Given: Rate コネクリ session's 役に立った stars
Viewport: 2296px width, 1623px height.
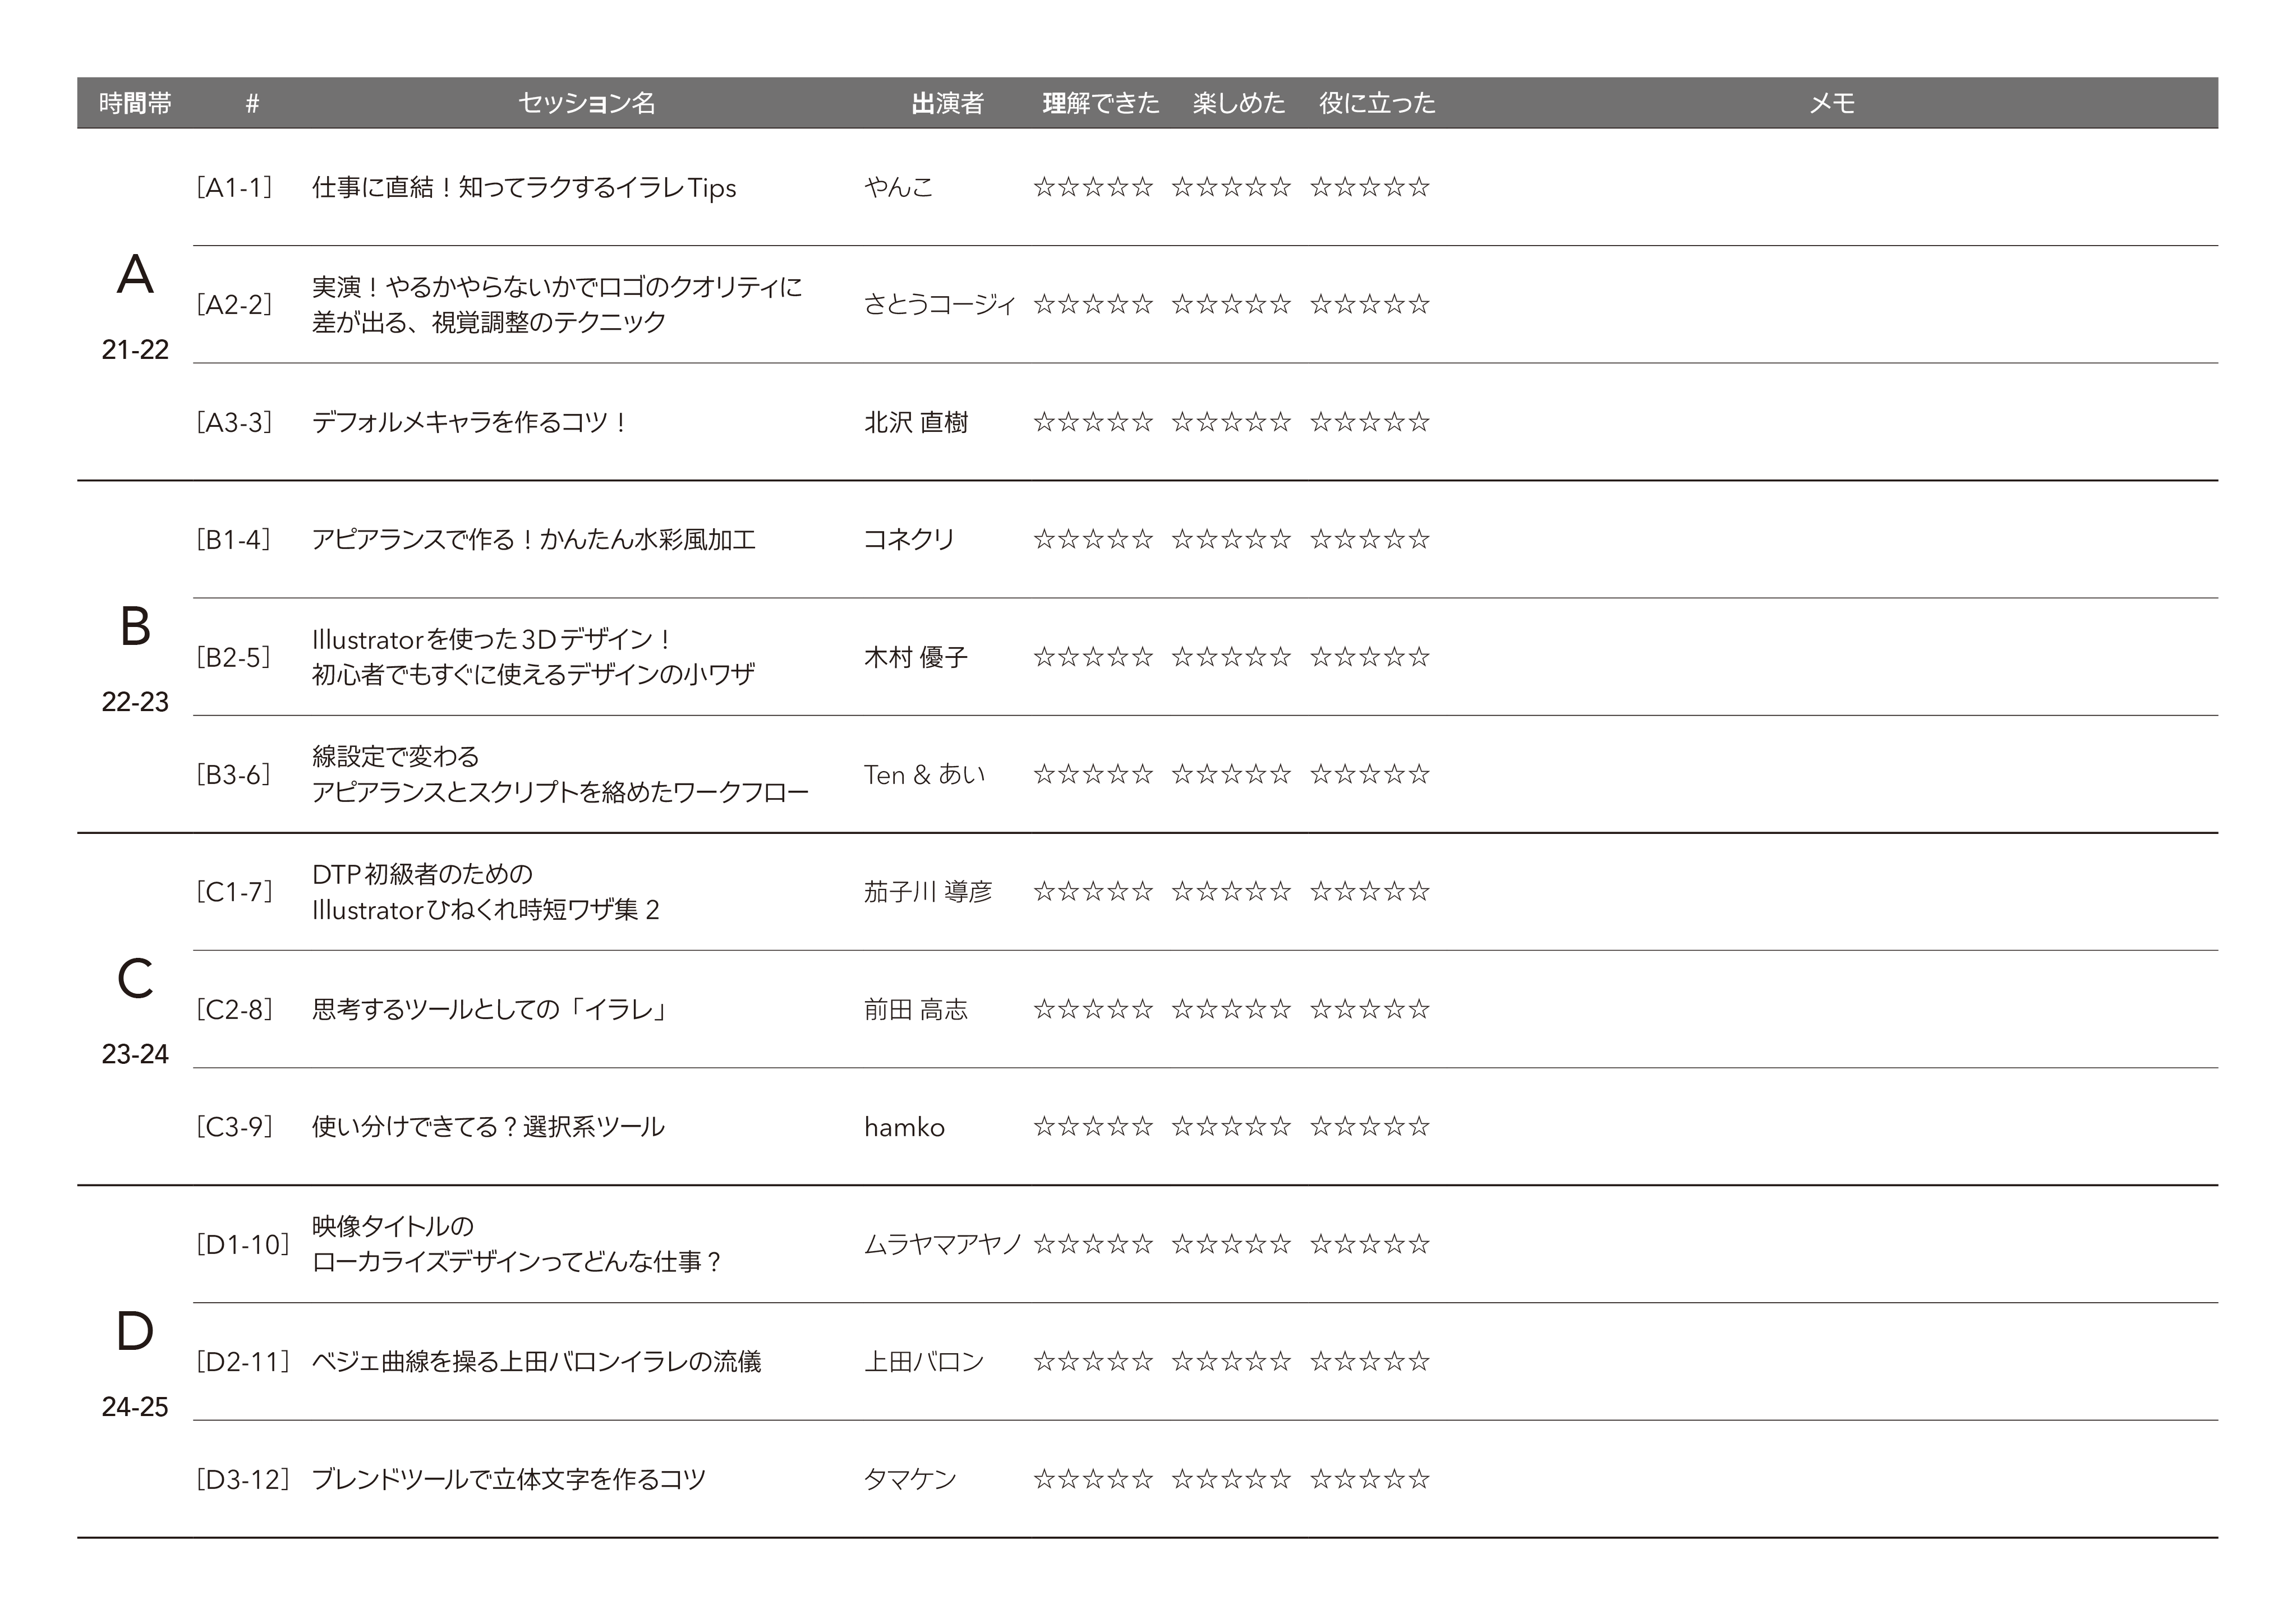Looking at the screenshot, I should point(1370,539).
